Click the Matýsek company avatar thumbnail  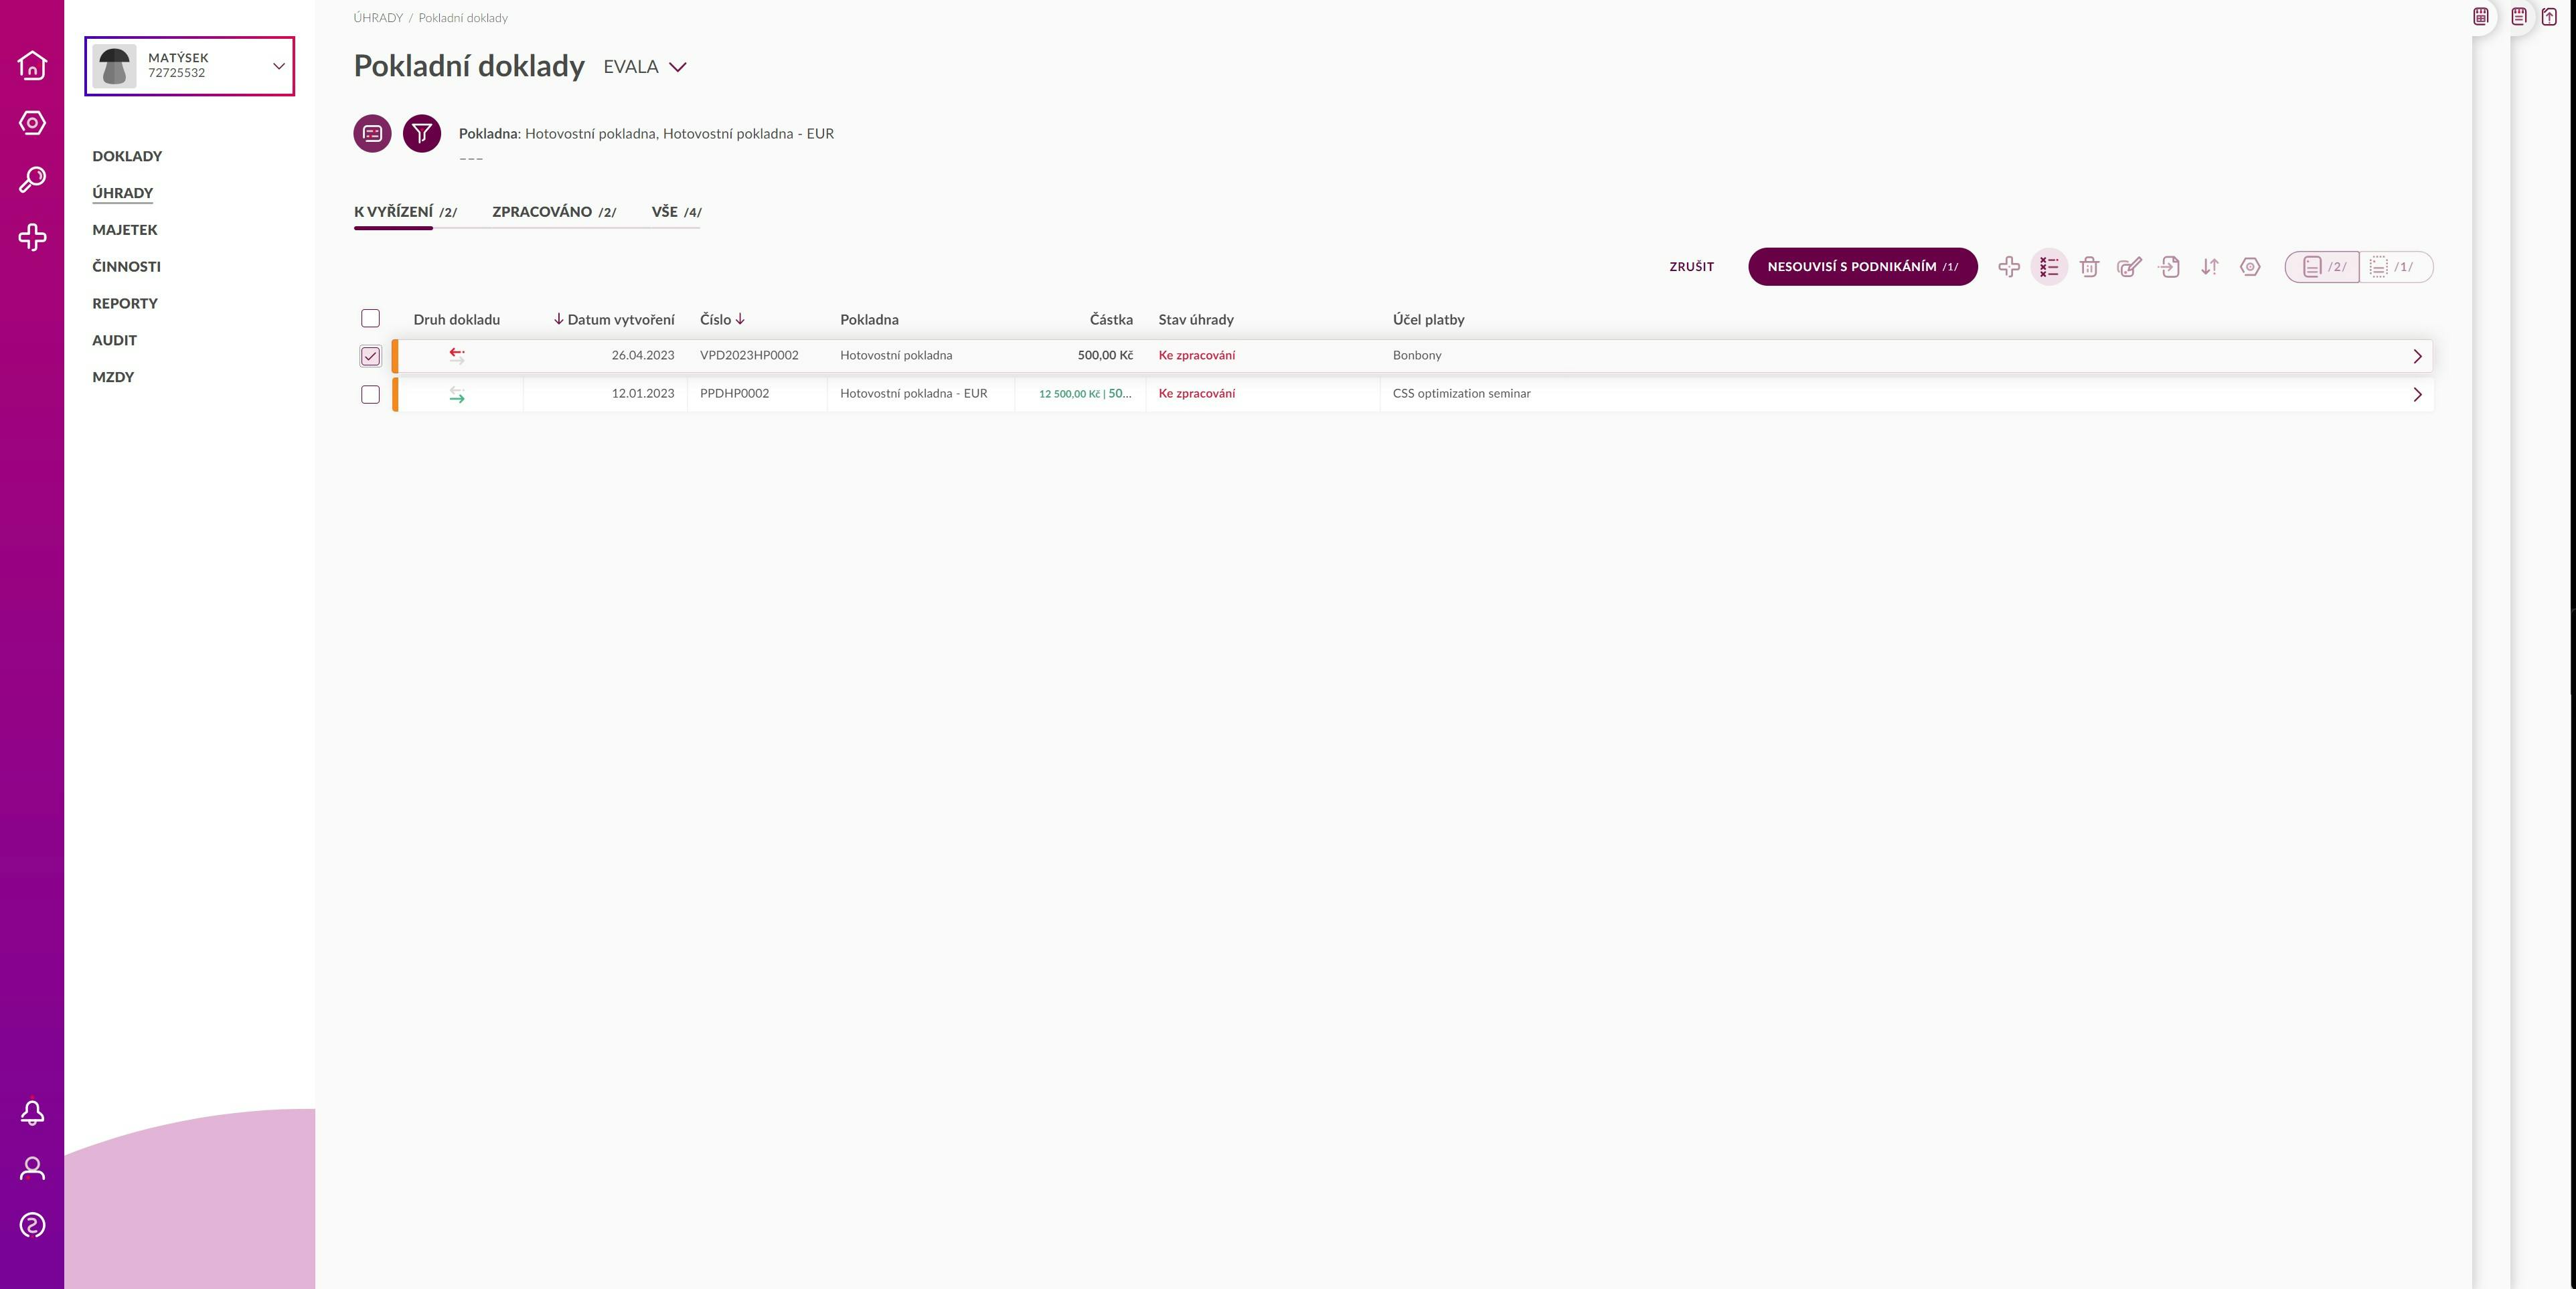114,66
